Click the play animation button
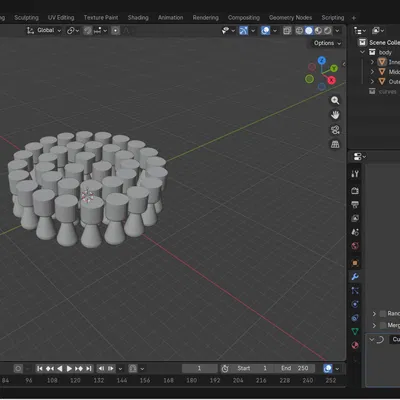 tap(69, 368)
